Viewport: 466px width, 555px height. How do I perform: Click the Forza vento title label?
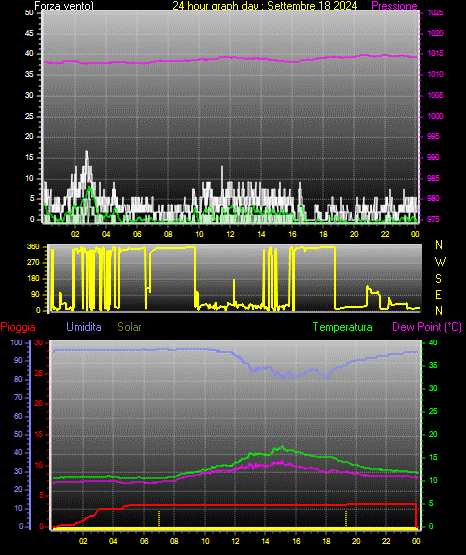[64, 6]
